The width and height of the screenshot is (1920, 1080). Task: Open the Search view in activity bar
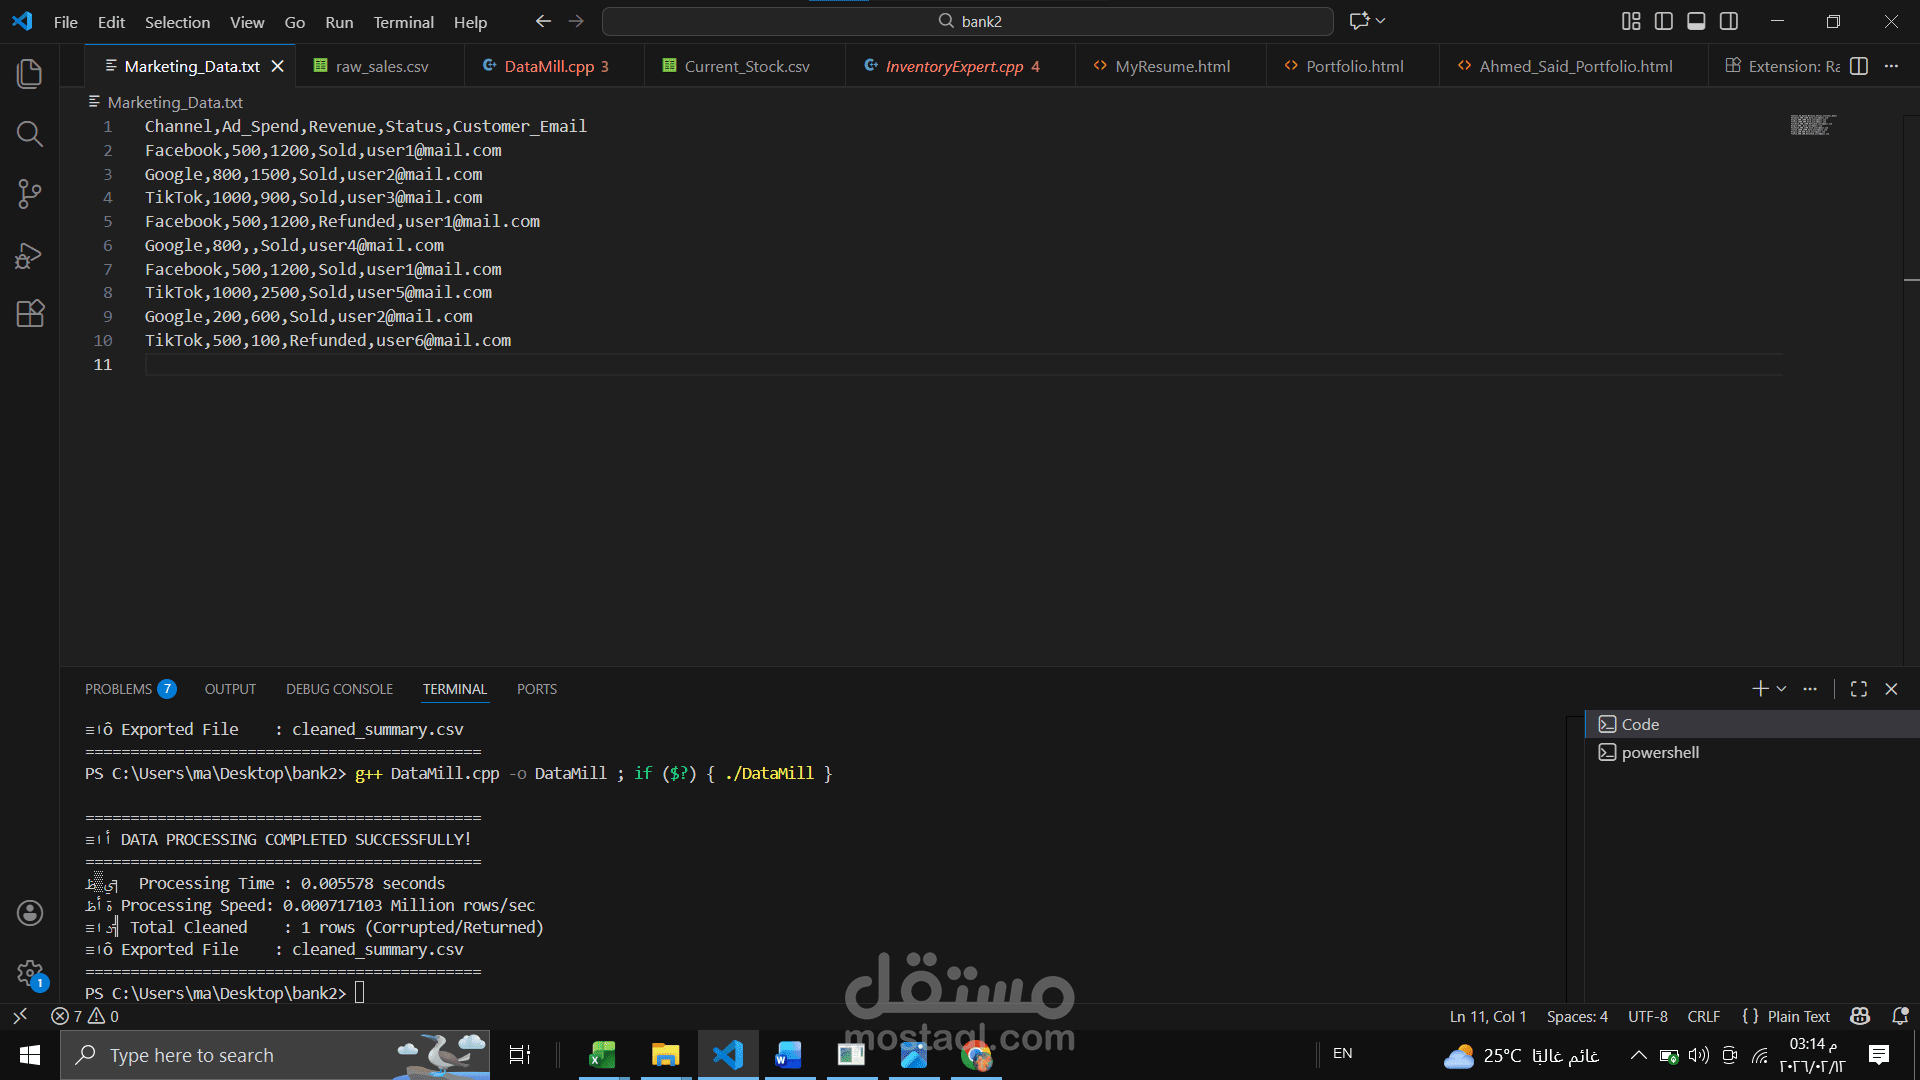(x=30, y=133)
